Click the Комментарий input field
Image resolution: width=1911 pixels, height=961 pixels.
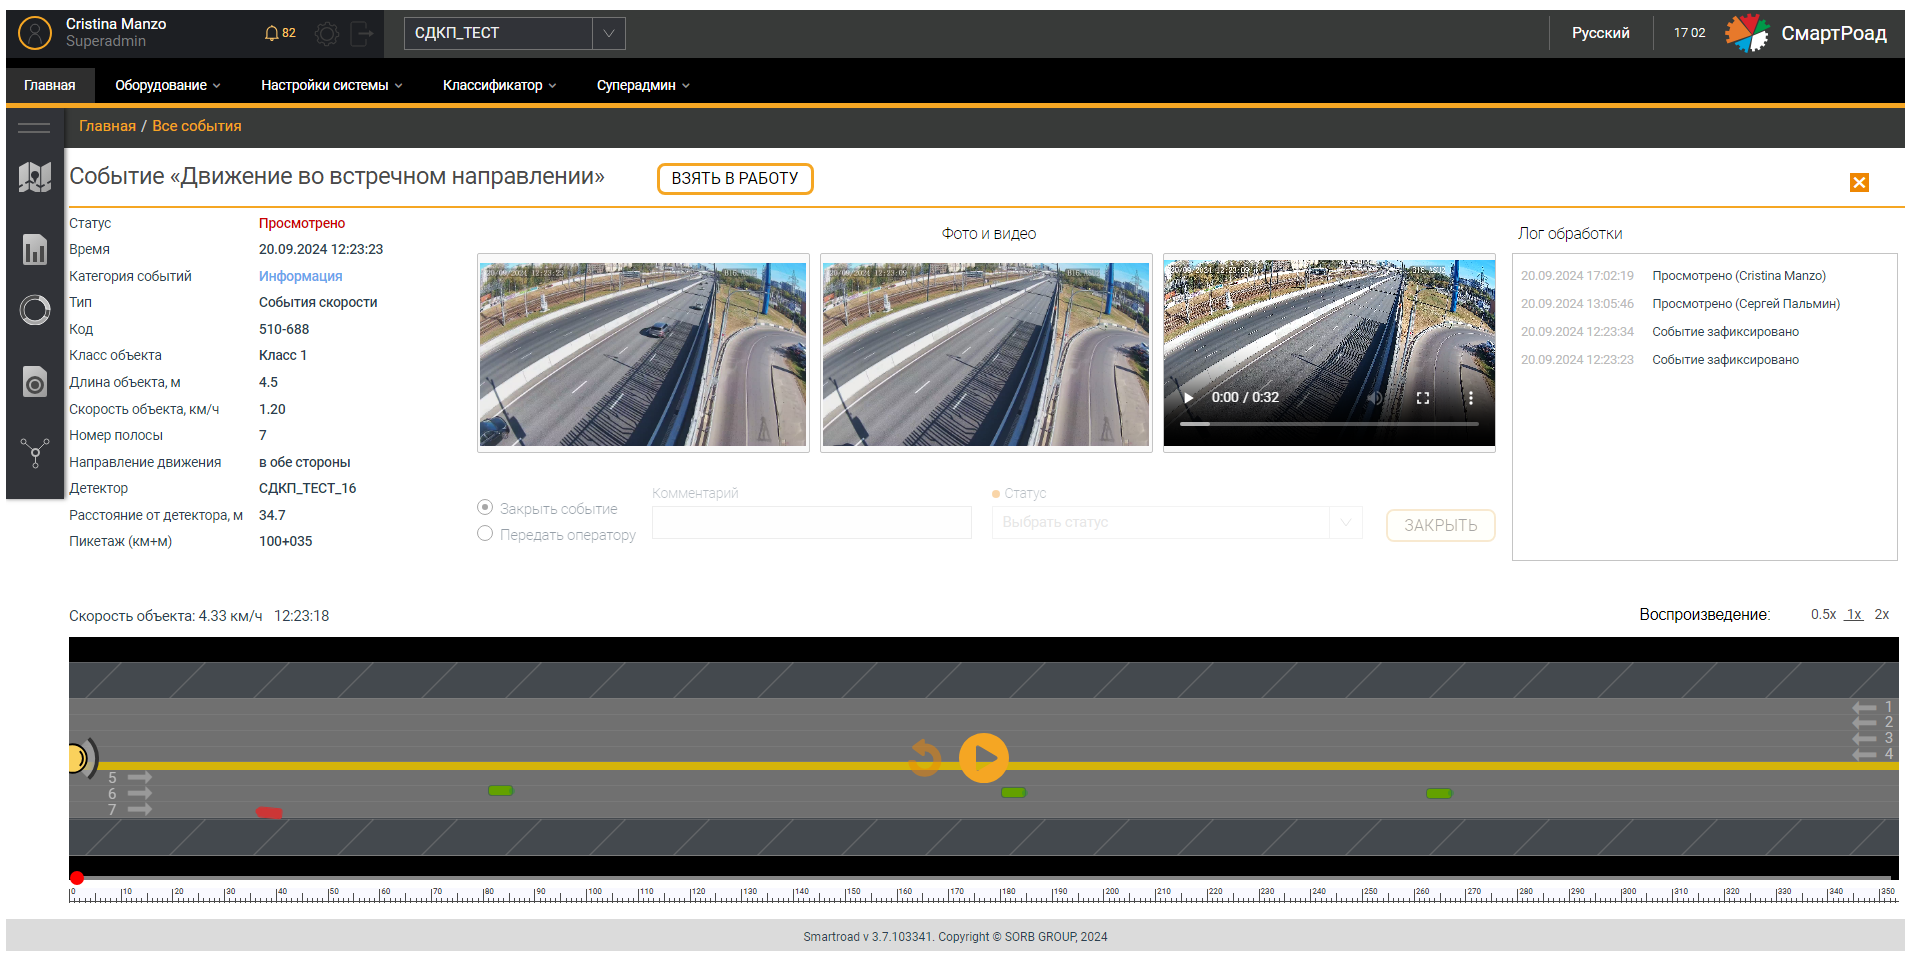point(812,522)
